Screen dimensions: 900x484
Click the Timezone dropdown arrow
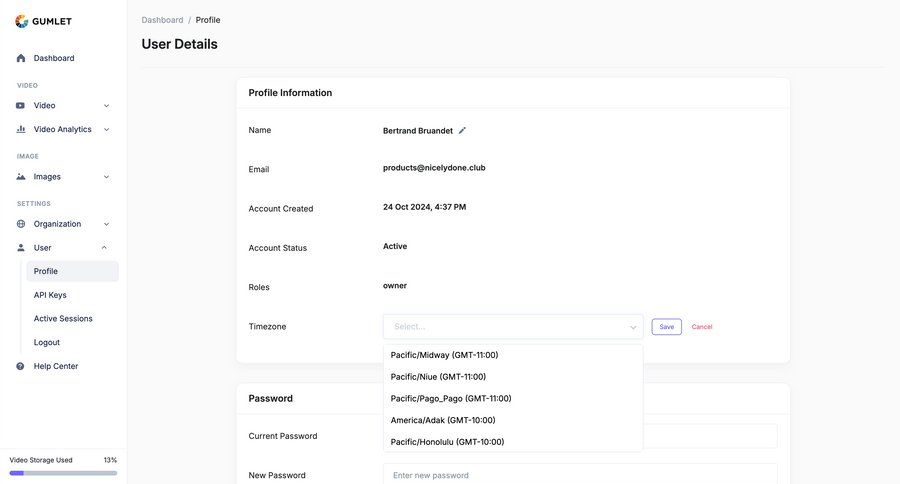pyautogui.click(x=633, y=327)
